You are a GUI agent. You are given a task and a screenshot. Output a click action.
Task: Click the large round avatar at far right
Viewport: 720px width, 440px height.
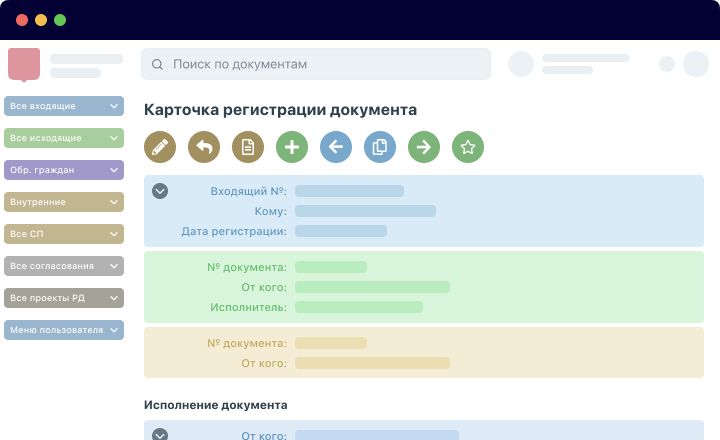point(696,64)
